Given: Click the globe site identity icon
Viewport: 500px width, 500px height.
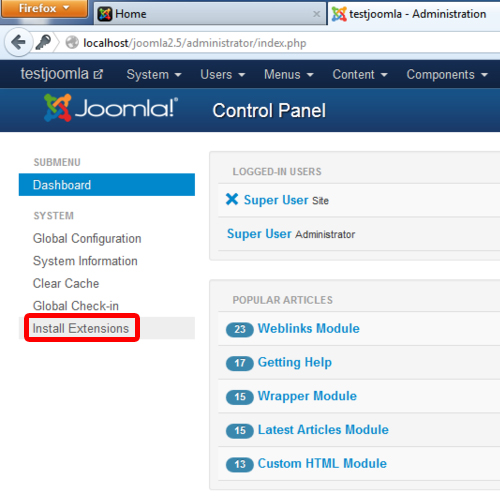Looking at the screenshot, I should 72,43.
